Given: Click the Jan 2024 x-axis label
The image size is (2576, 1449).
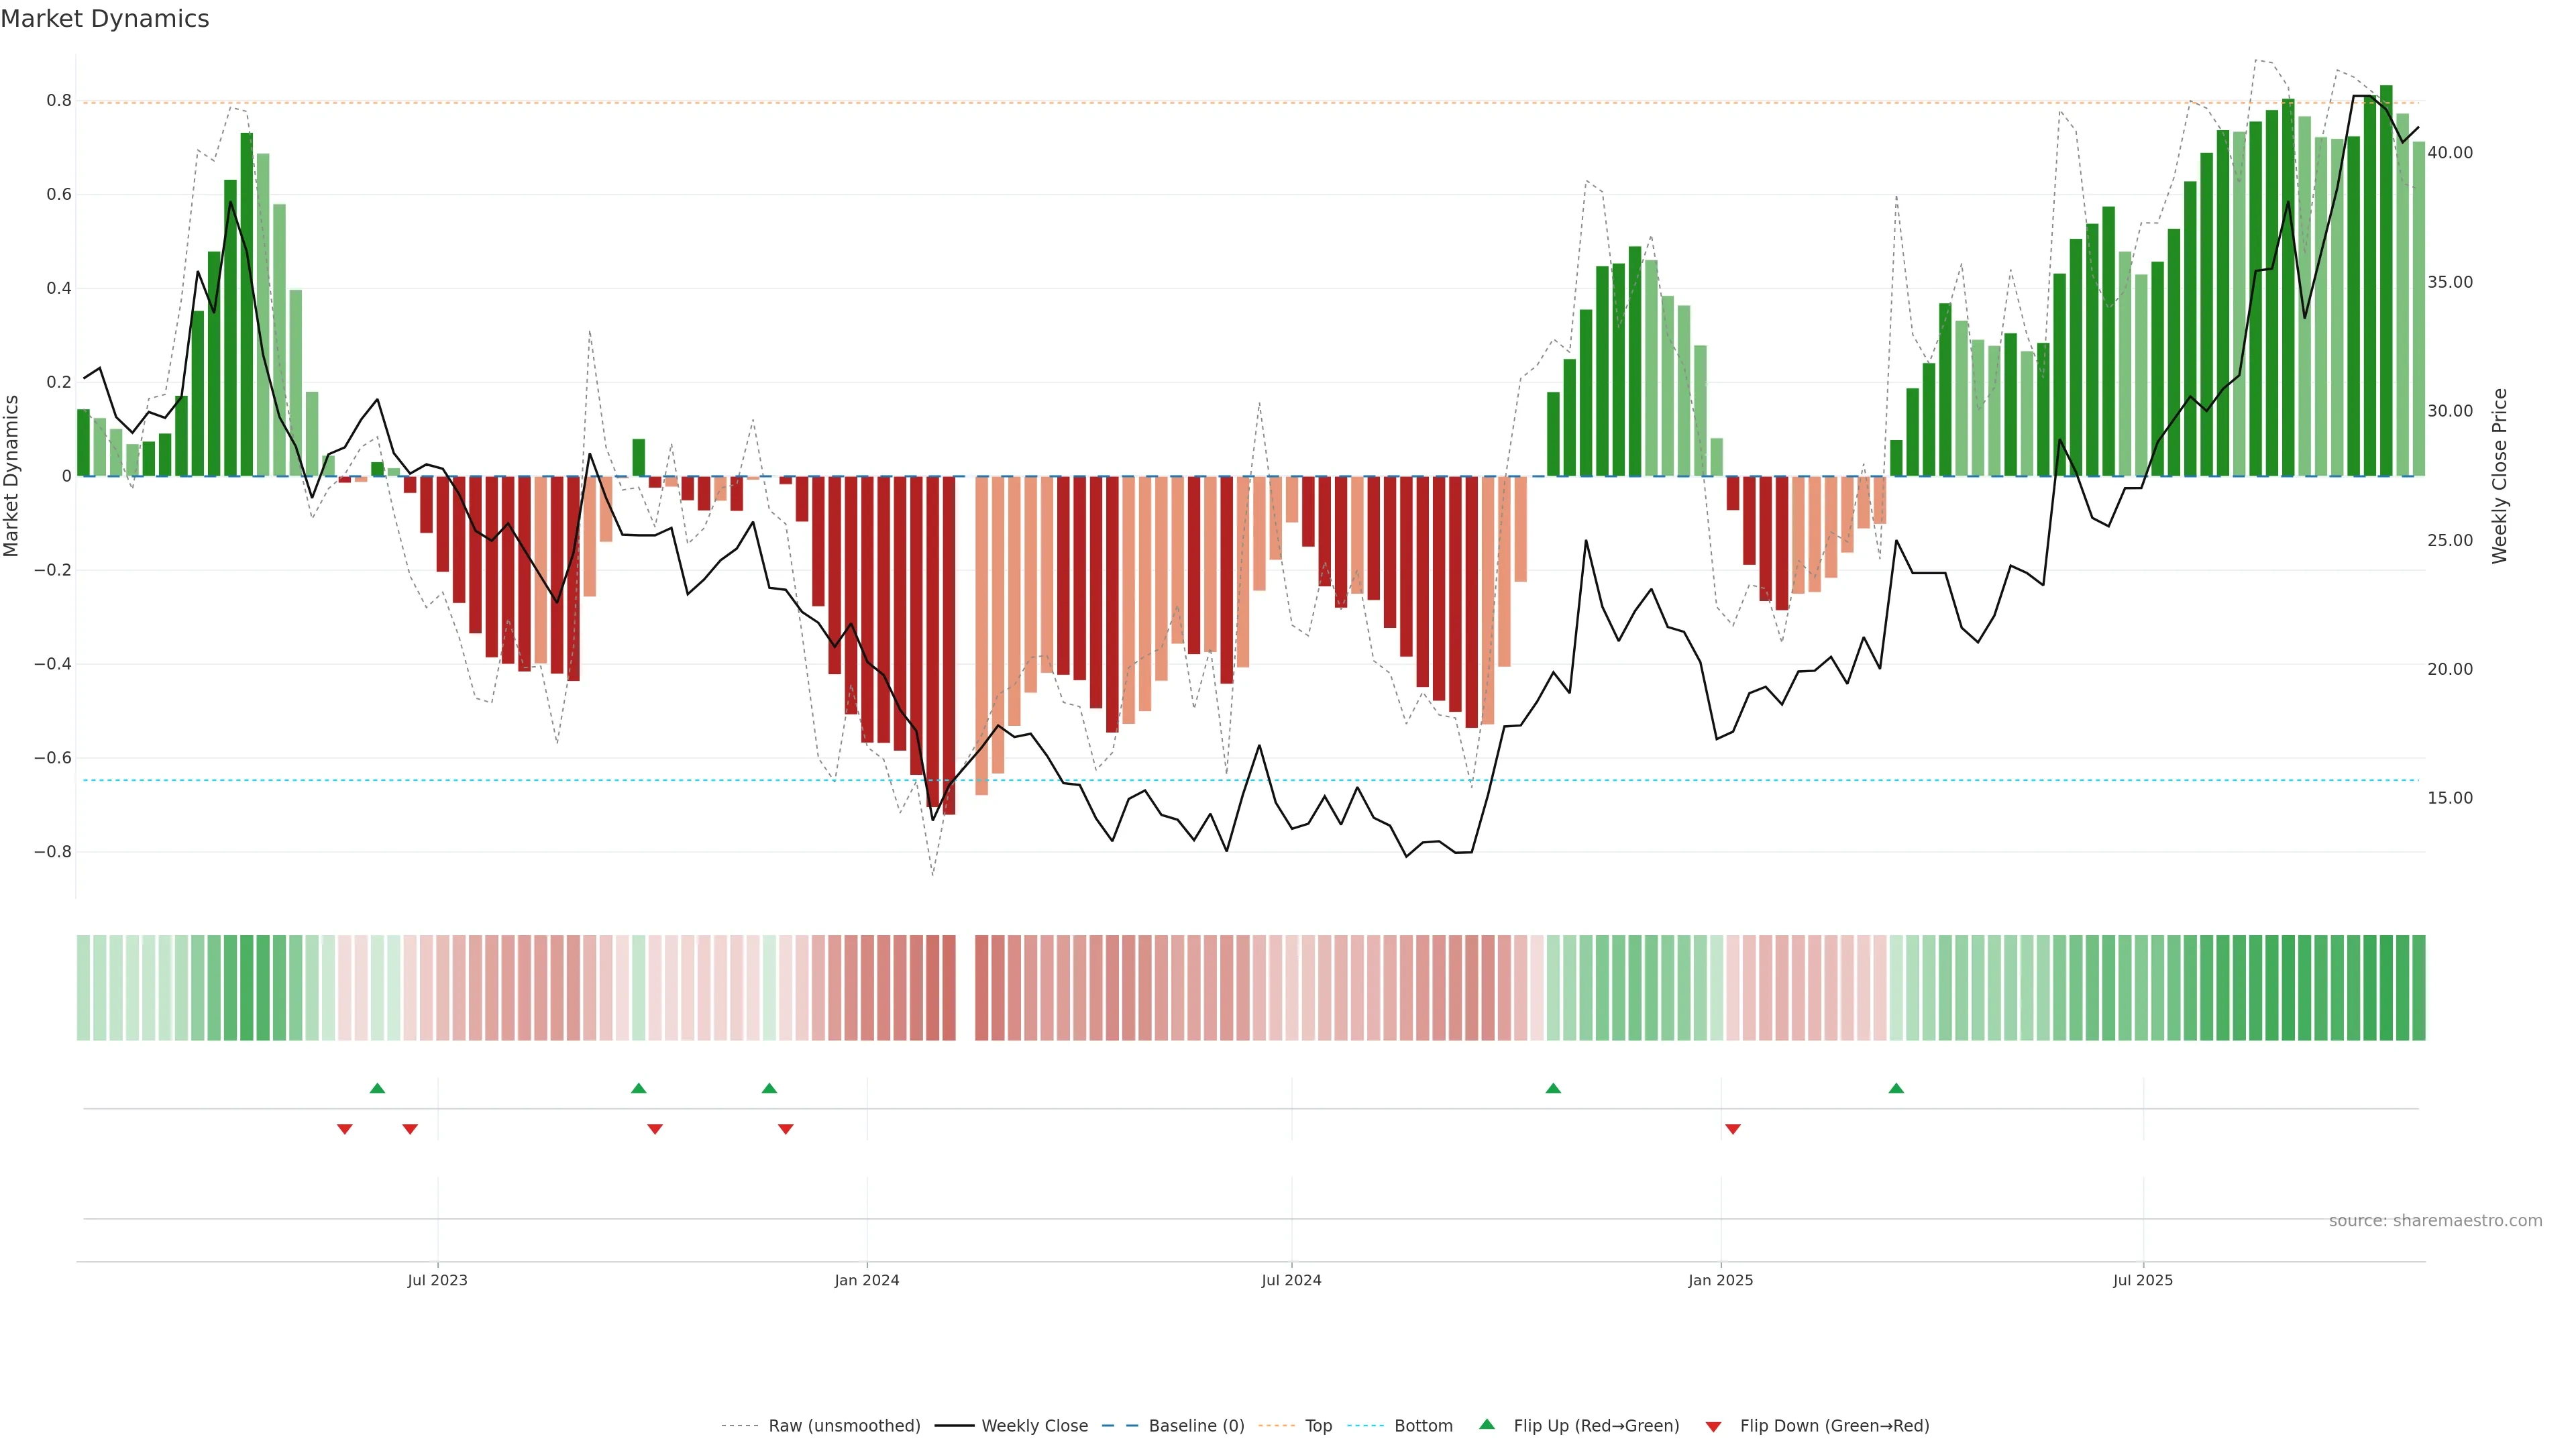Looking at the screenshot, I should click(x=867, y=1280).
